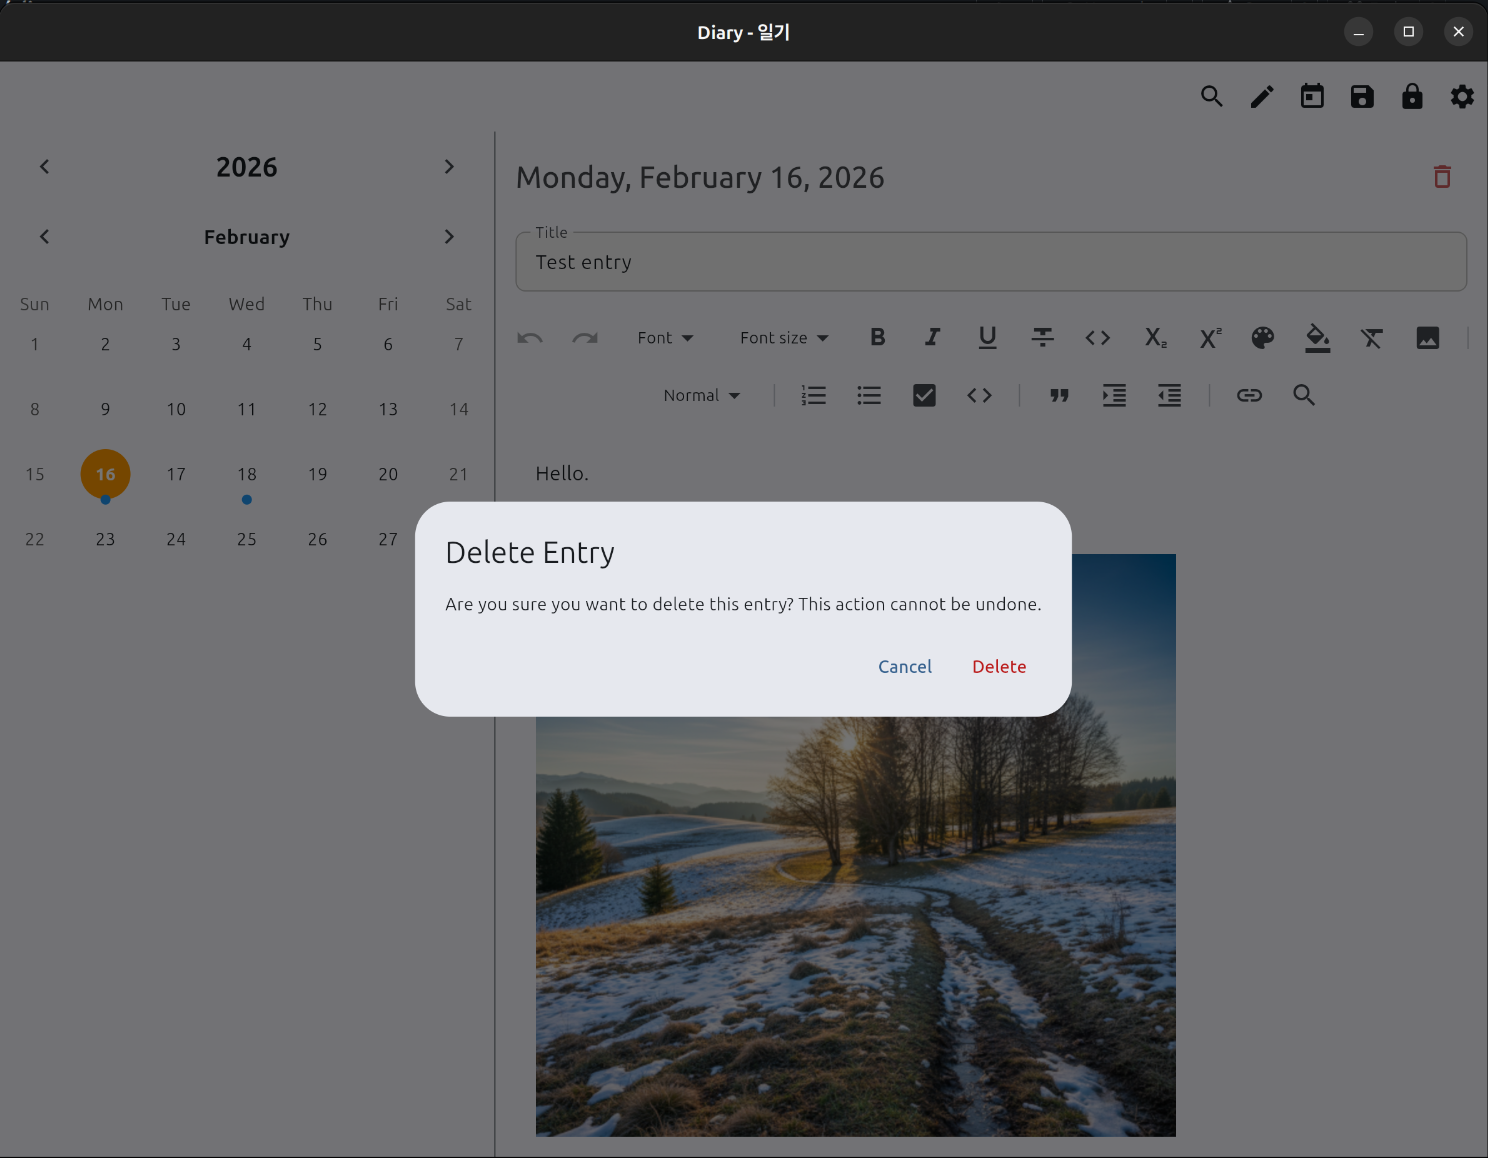Click the 2026 year label

[247, 167]
